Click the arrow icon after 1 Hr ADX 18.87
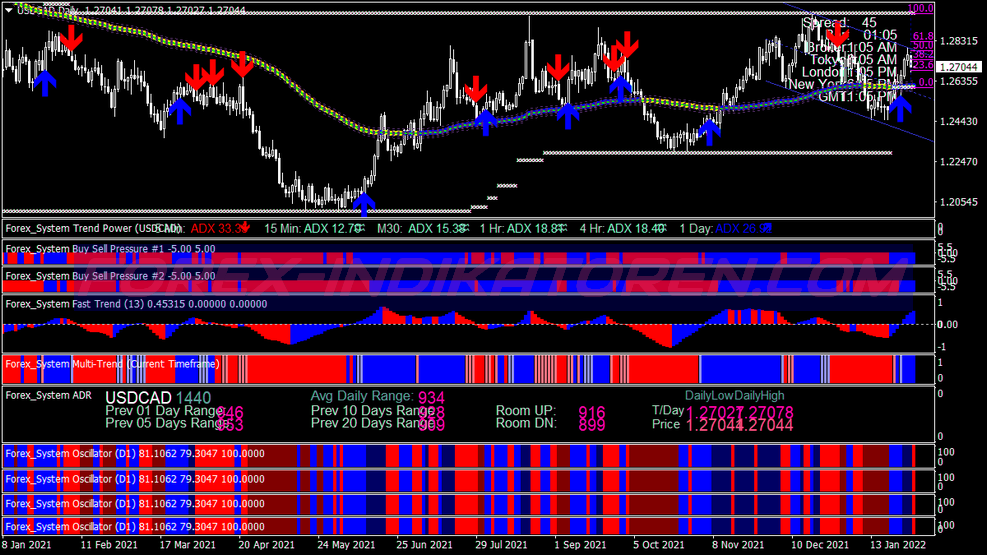 [562, 228]
